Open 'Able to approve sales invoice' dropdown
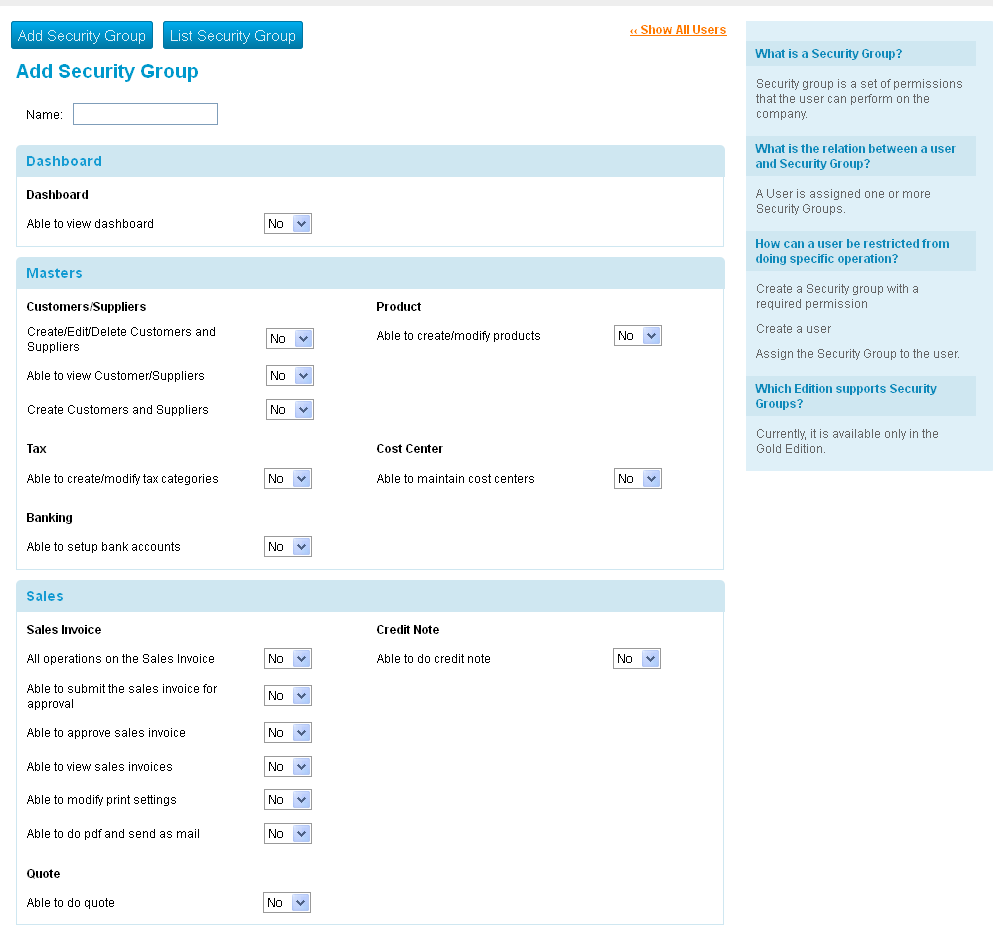 [288, 733]
